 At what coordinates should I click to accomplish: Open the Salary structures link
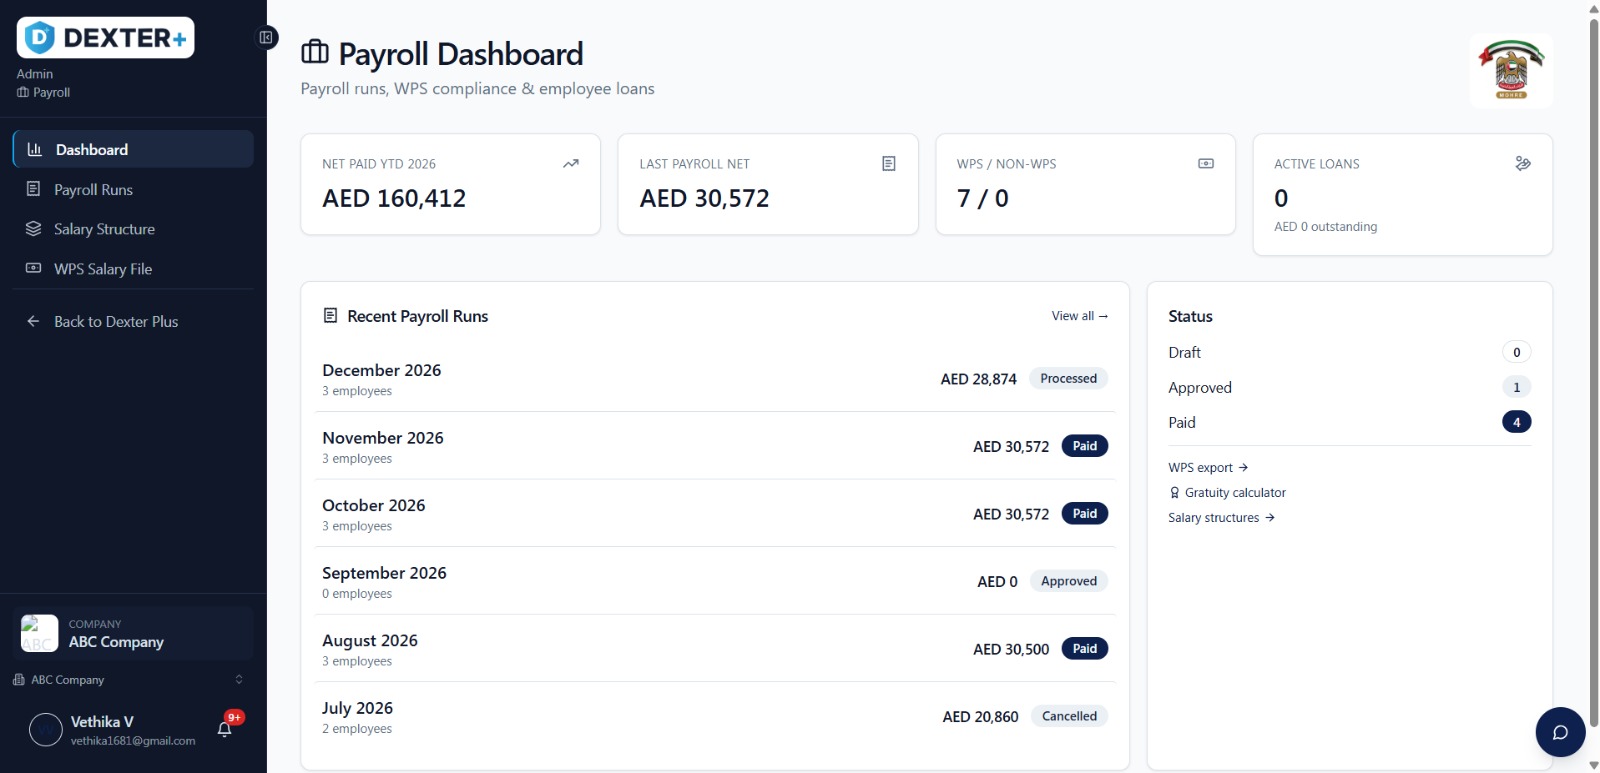pos(1222,518)
